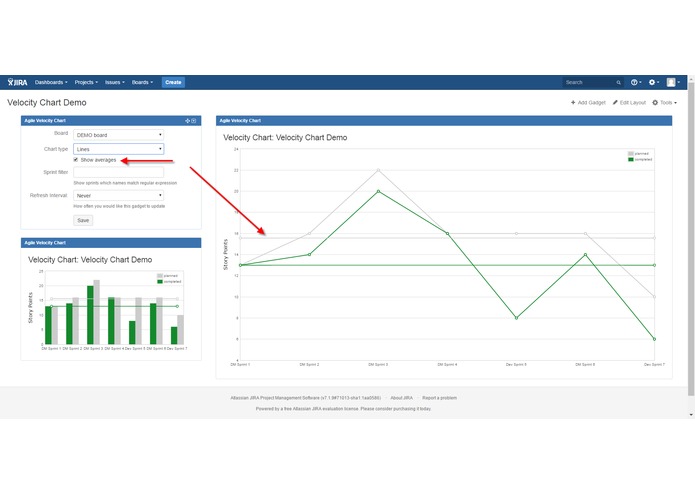Image resolution: width=695 pixels, height=494 pixels.
Task: Open the Chart type dropdown showing Lines
Action: [118, 149]
